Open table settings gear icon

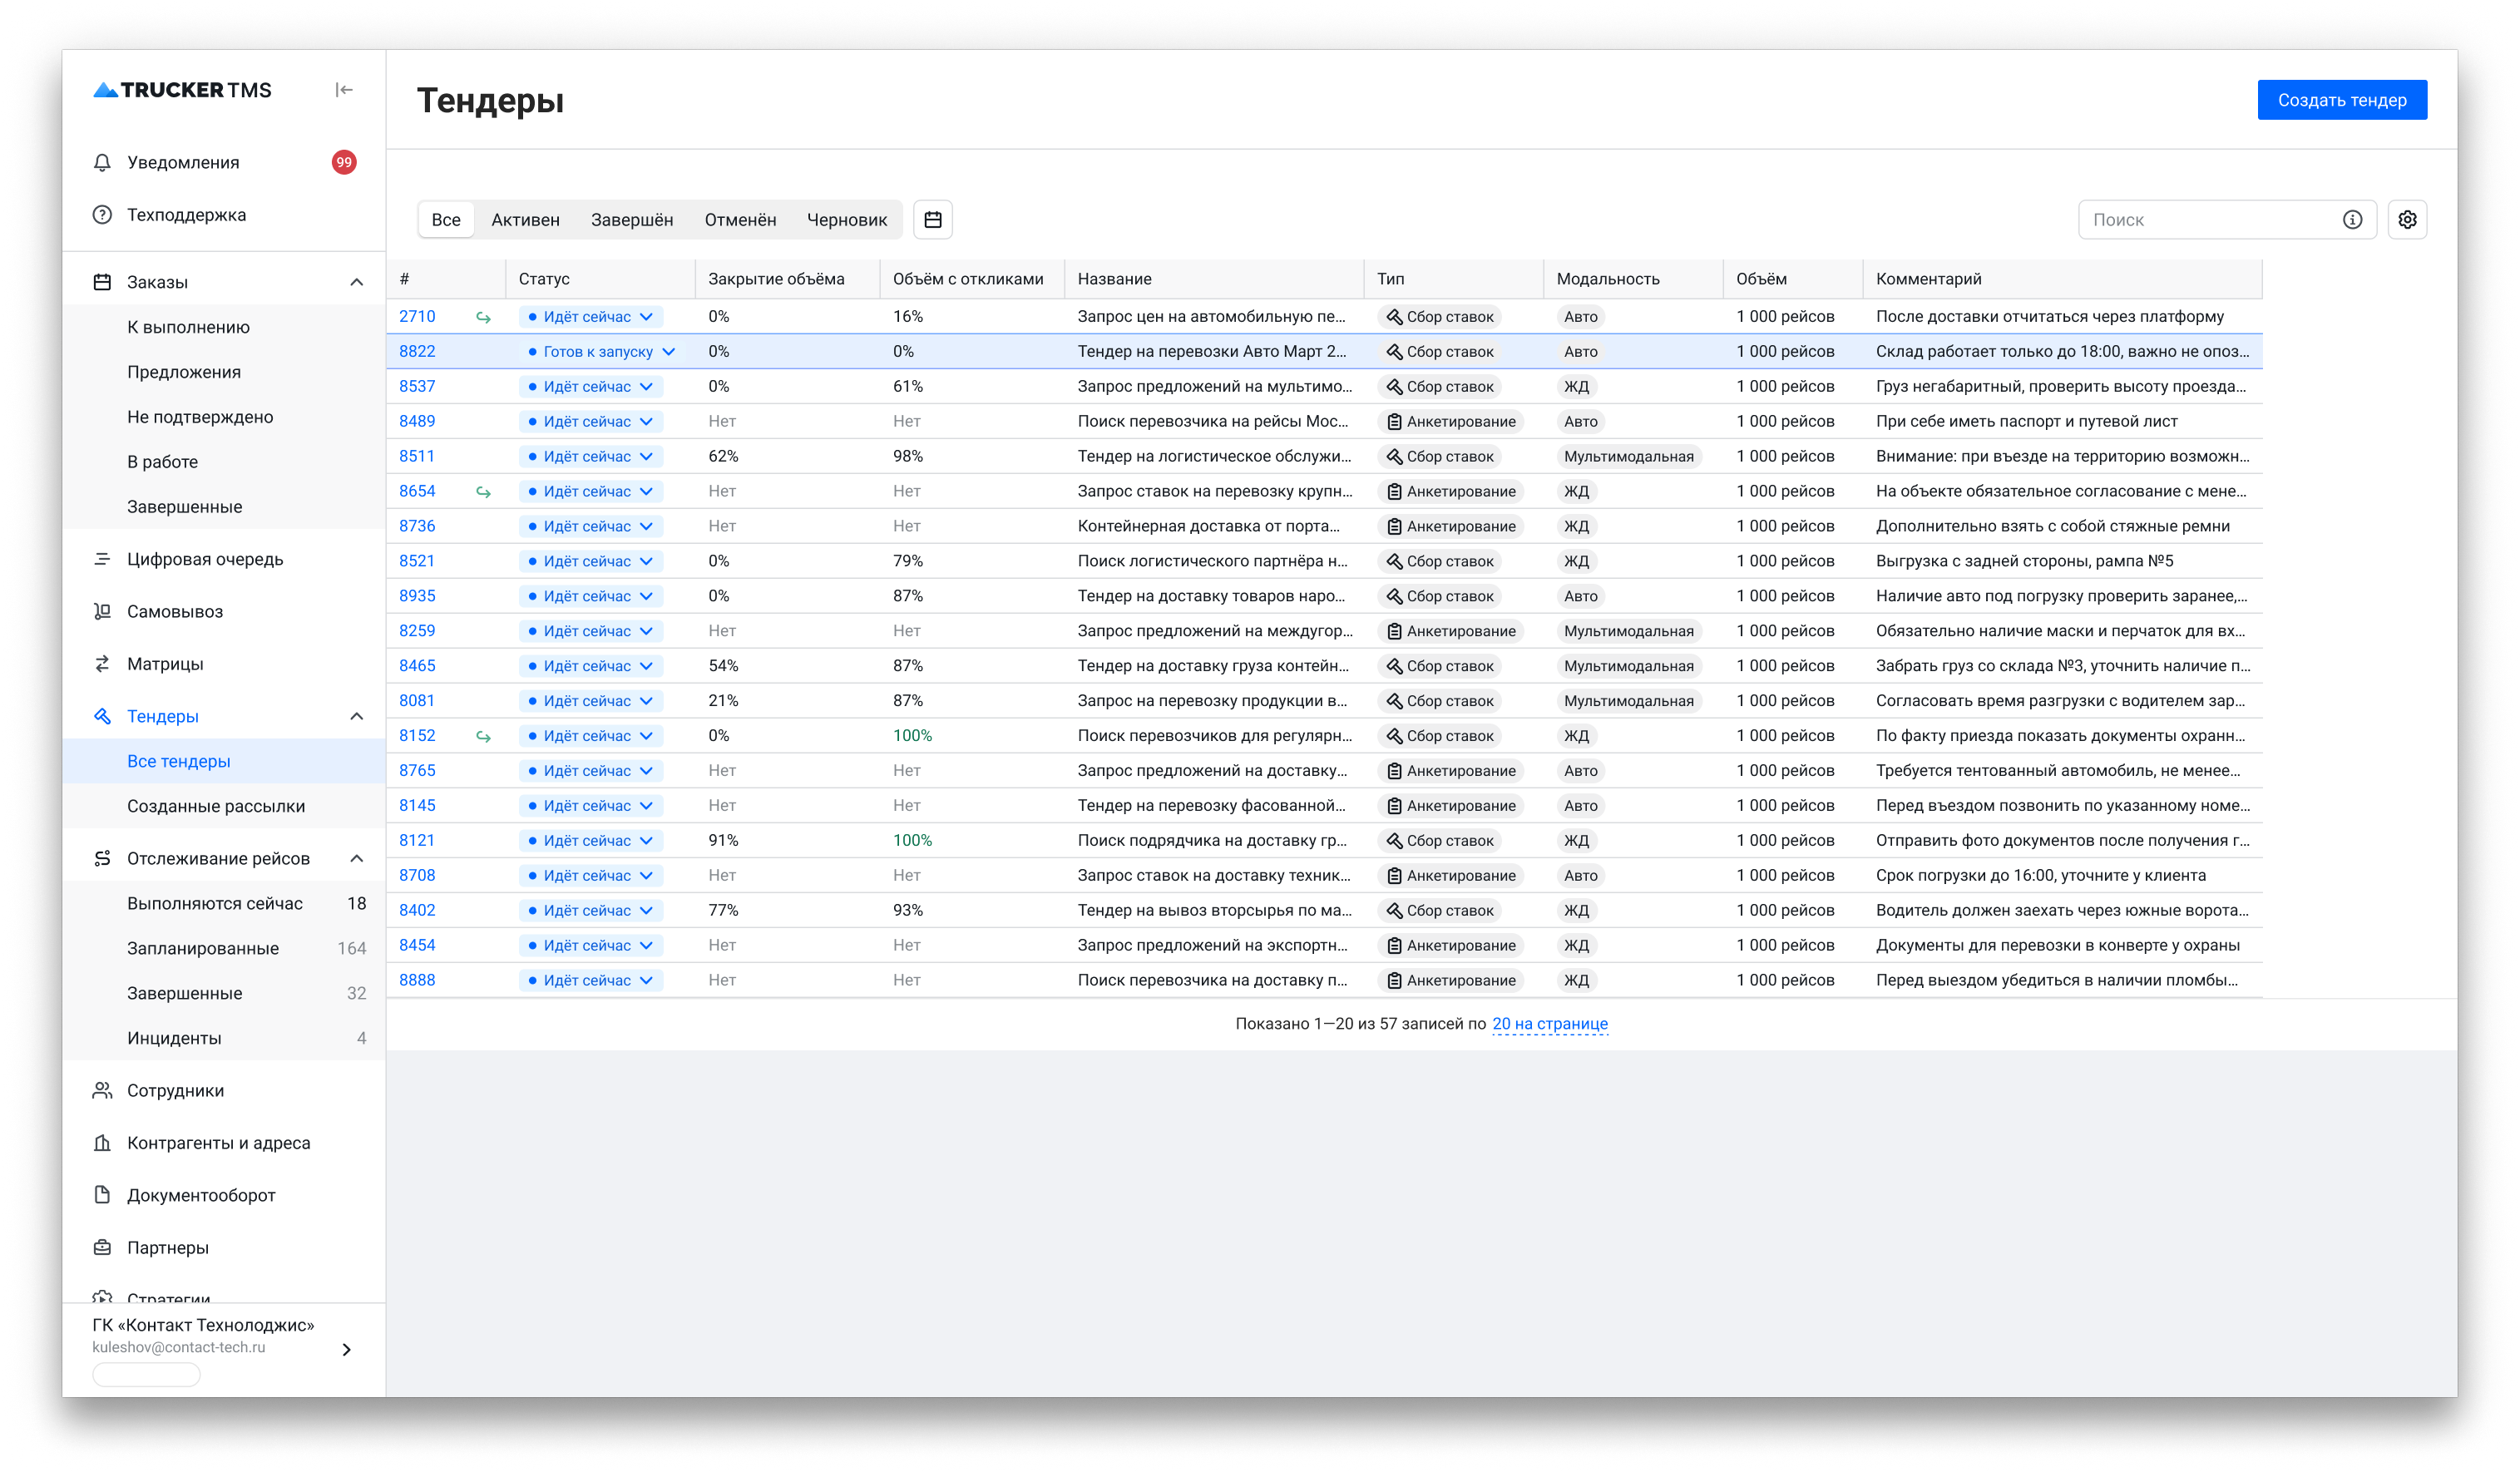[2407, 220]
